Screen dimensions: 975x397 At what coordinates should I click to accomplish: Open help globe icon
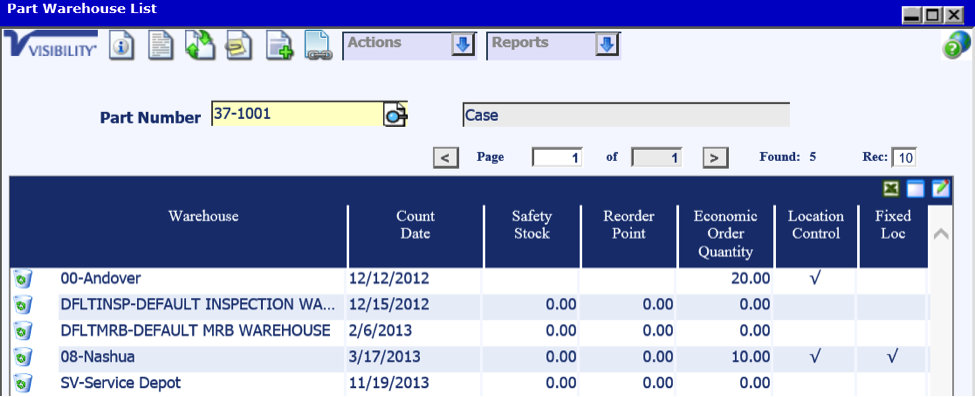tap(956, 45)
